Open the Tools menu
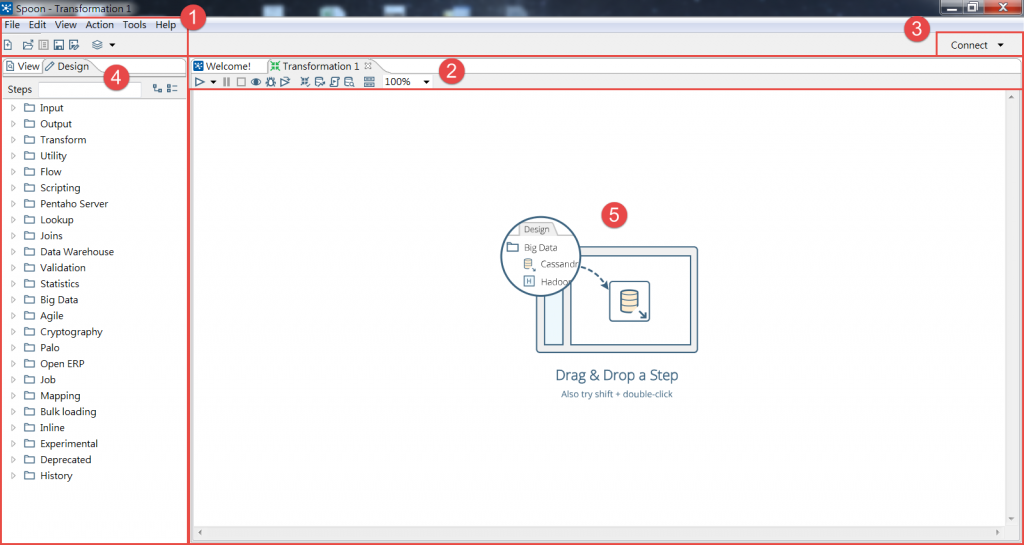This screenshot has height=545, width=1024. click(135, 25)
